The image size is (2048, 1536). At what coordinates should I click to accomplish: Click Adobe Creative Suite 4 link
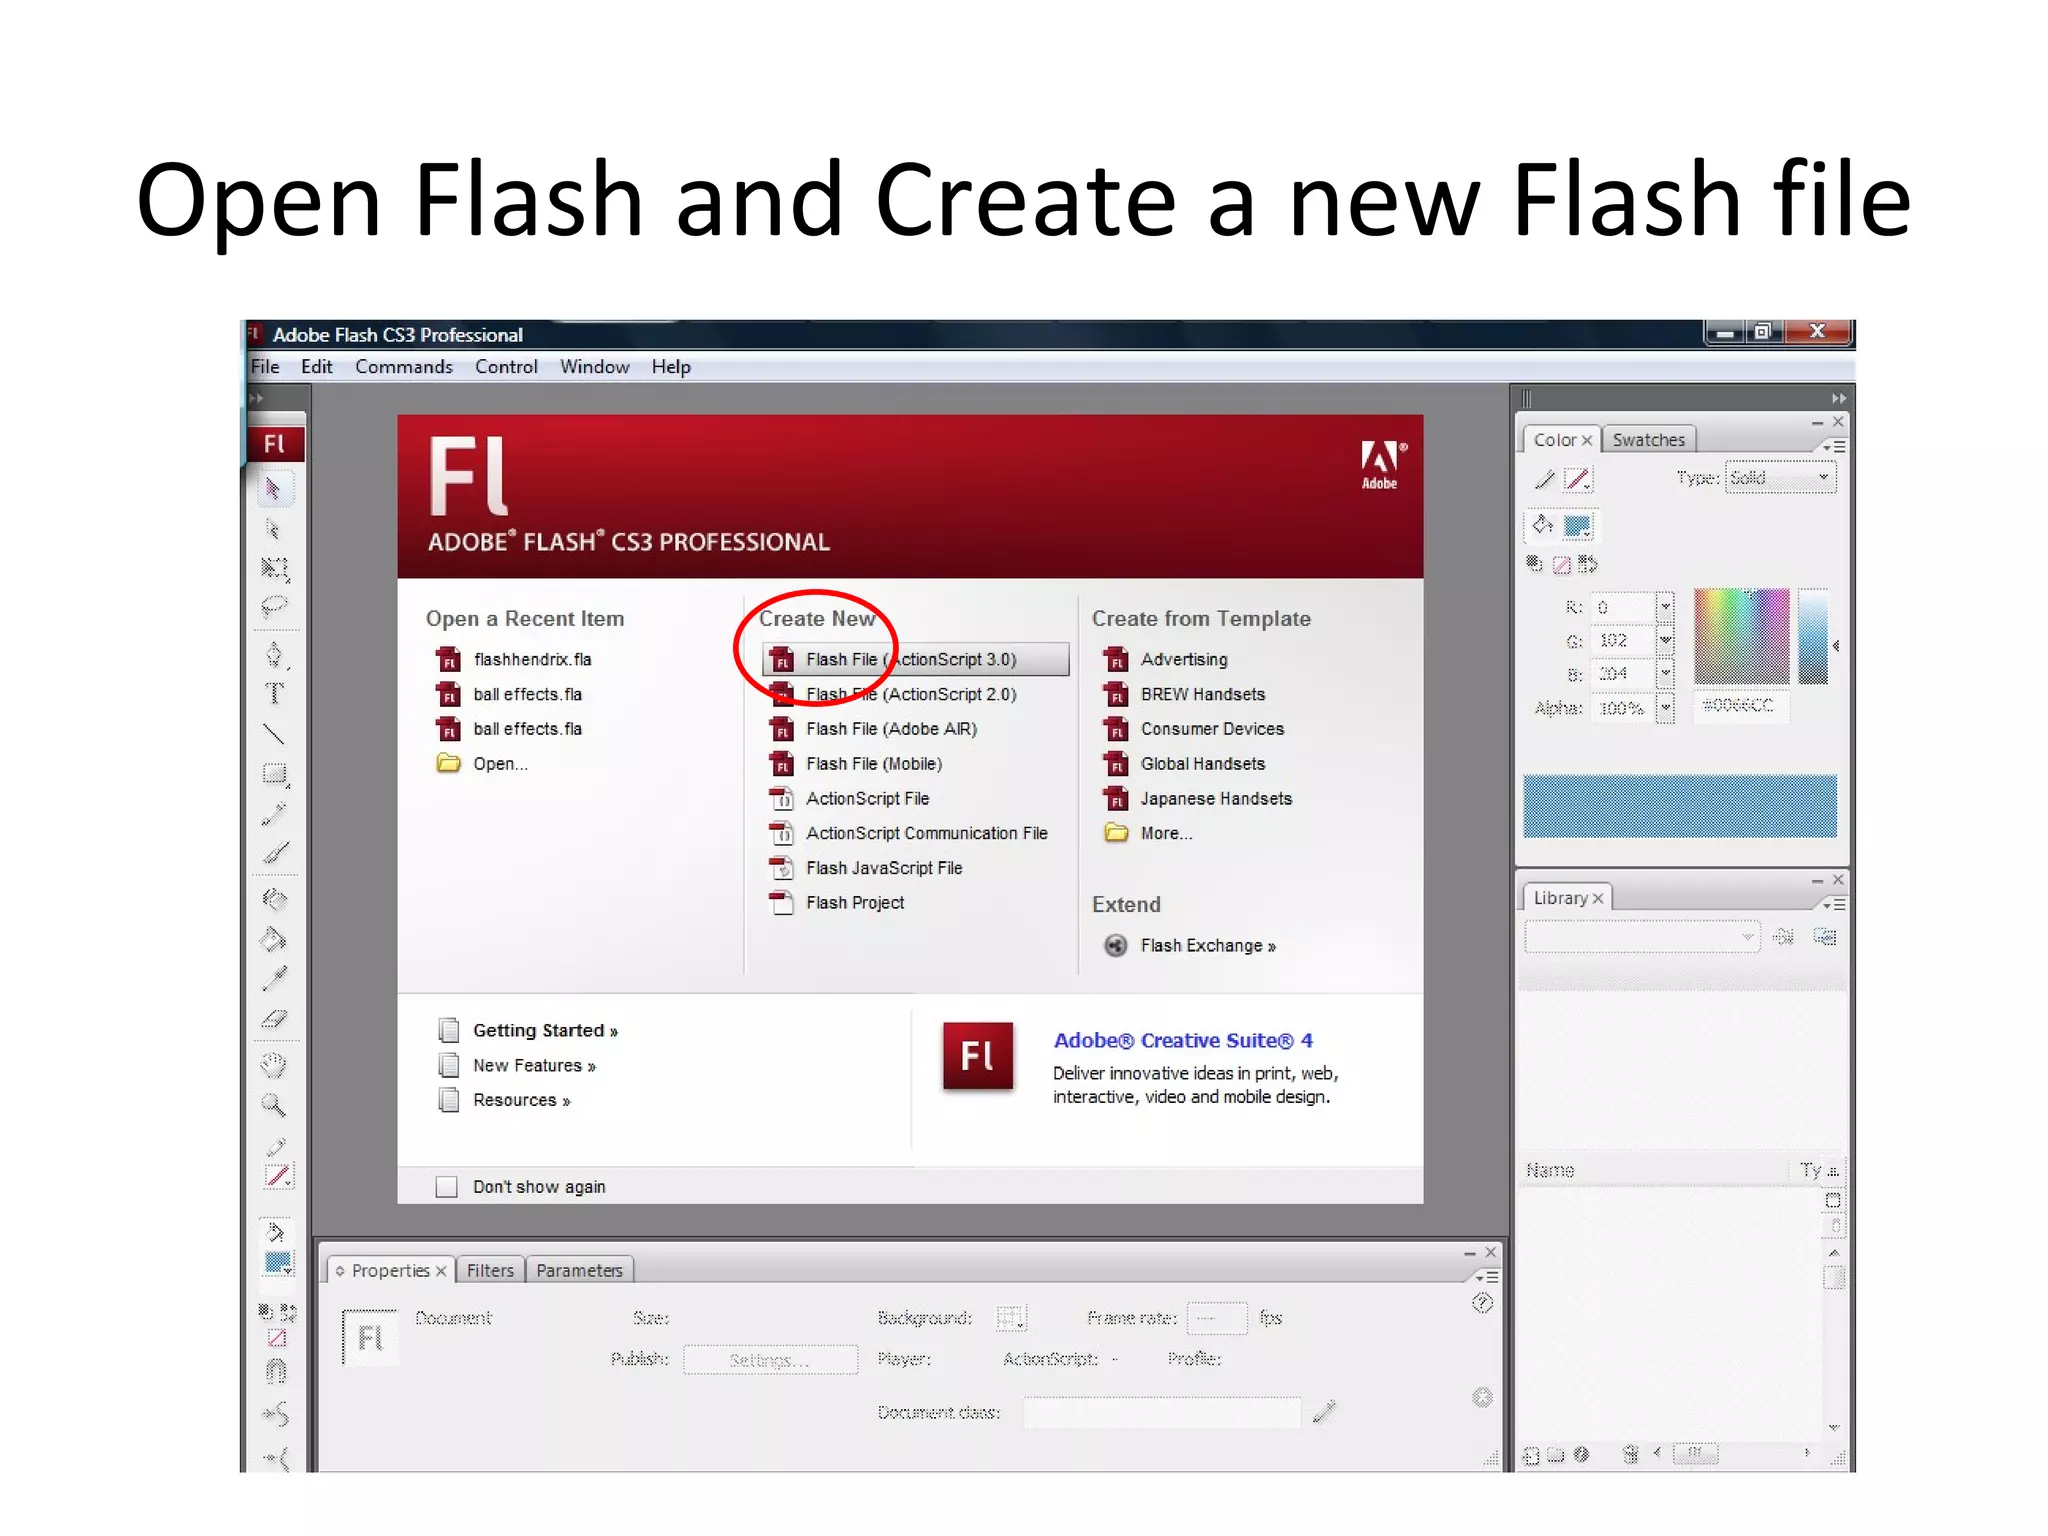click(x=1183, y=1040)
